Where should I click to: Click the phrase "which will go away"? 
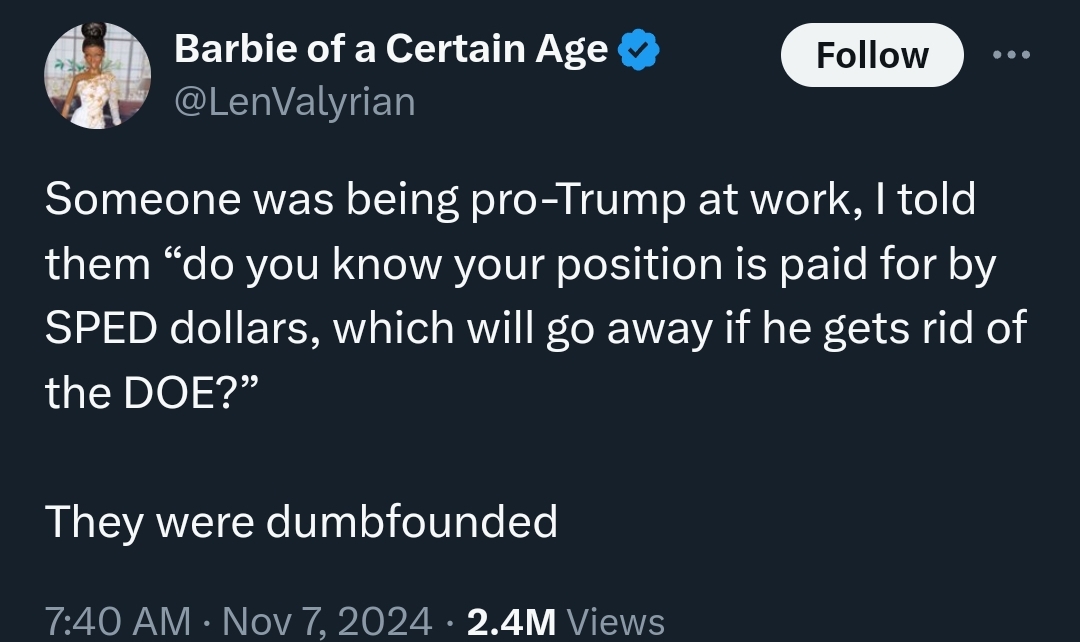512,328
